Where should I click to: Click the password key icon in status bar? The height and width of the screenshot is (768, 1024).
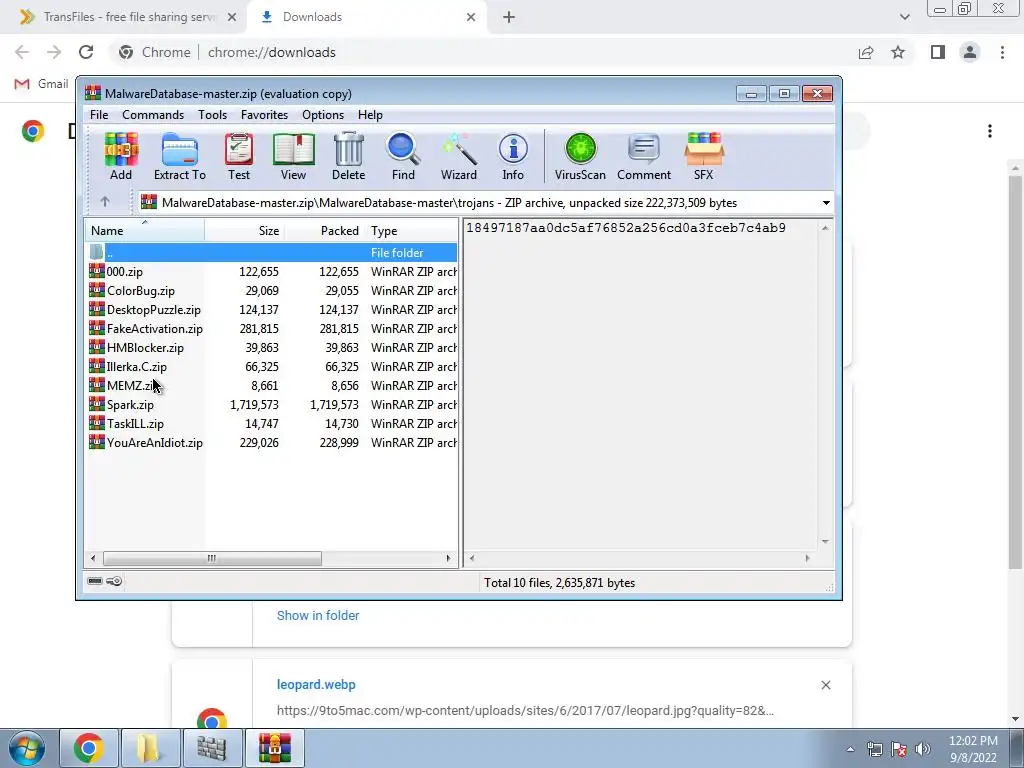(x=114, y=581)
